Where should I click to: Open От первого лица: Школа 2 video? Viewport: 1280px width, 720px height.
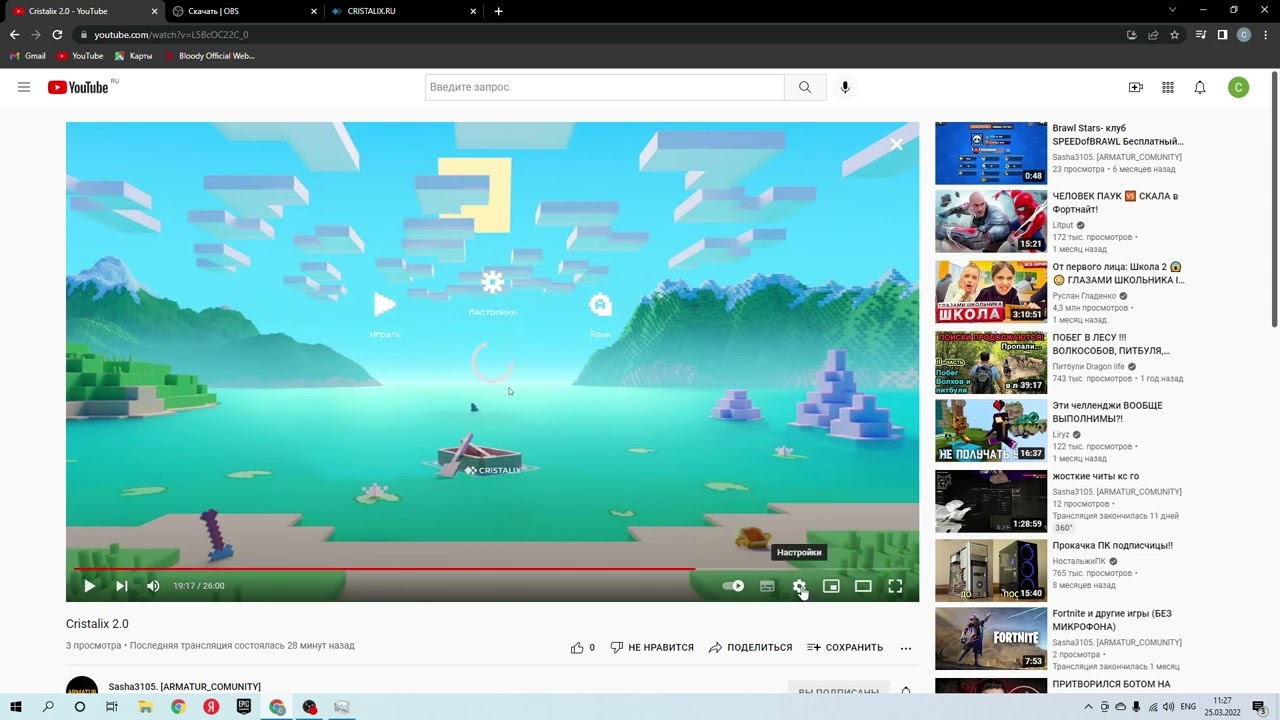(x=1118, y=273)
